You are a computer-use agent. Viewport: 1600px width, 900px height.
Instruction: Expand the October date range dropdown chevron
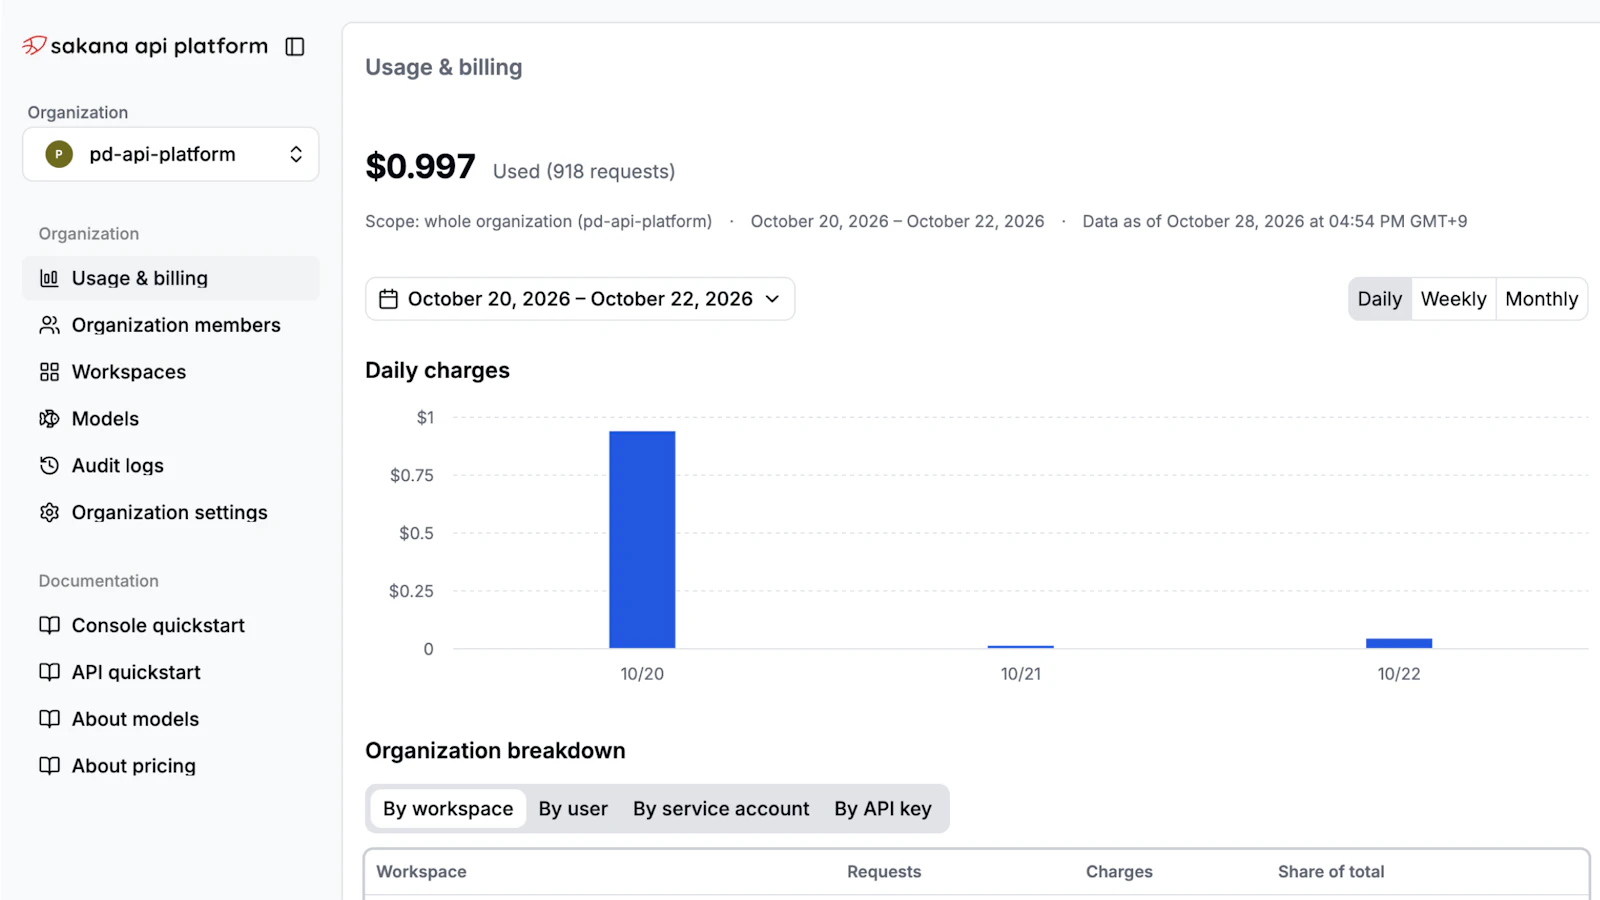pyautogui.click(x=772, y=299)
